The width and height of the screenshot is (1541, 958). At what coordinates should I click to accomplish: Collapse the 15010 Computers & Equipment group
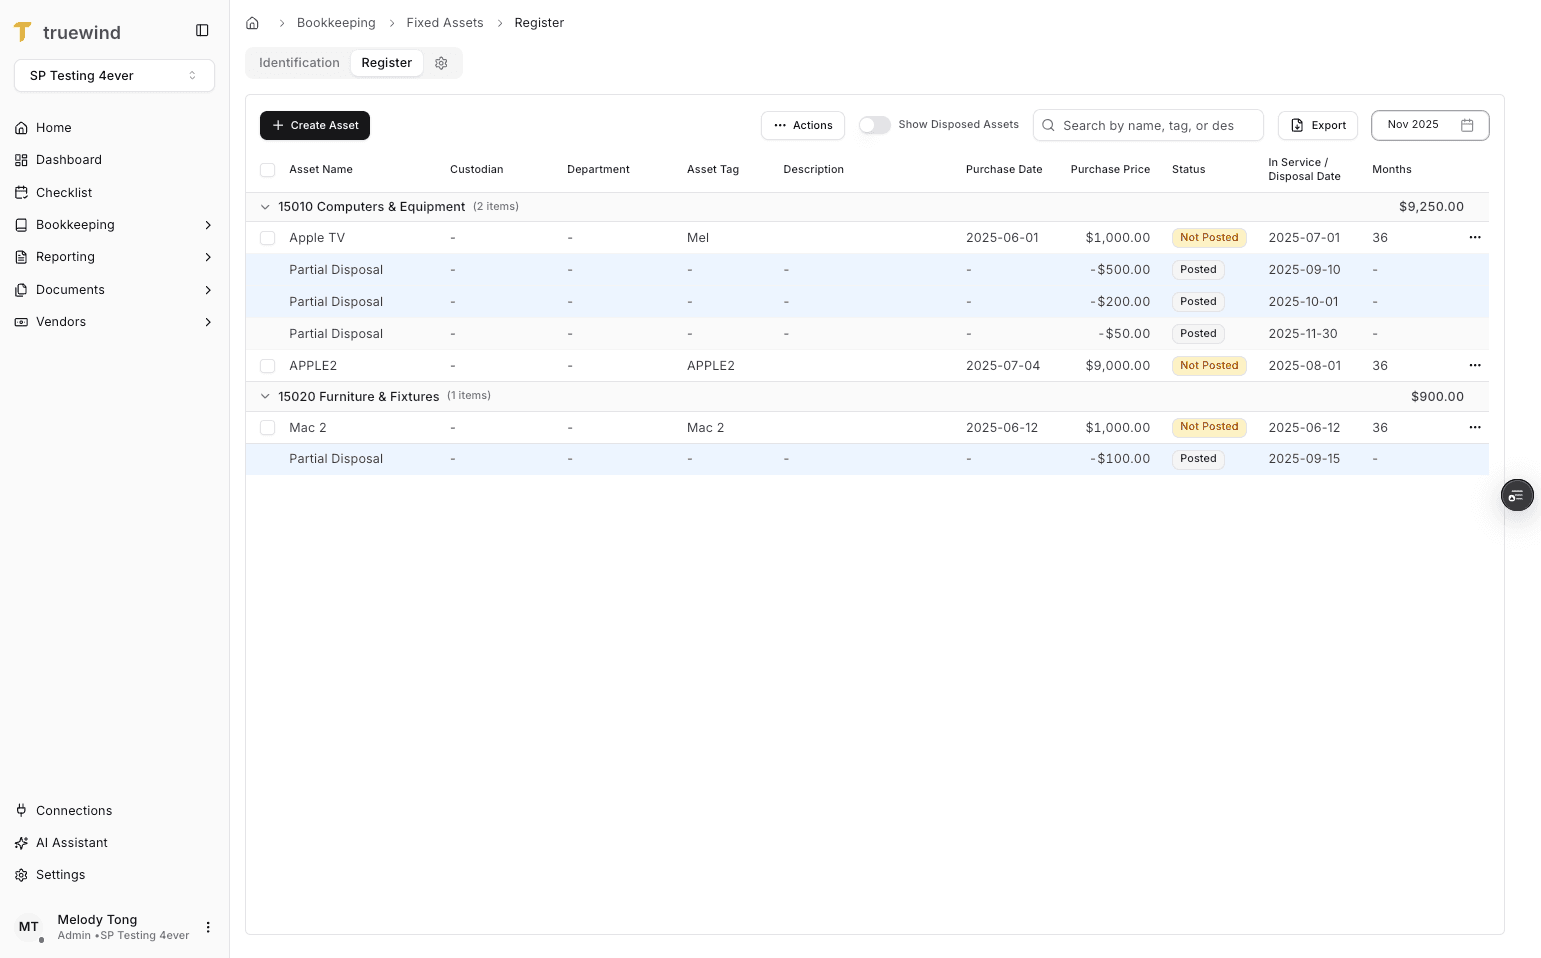[265, 207]
